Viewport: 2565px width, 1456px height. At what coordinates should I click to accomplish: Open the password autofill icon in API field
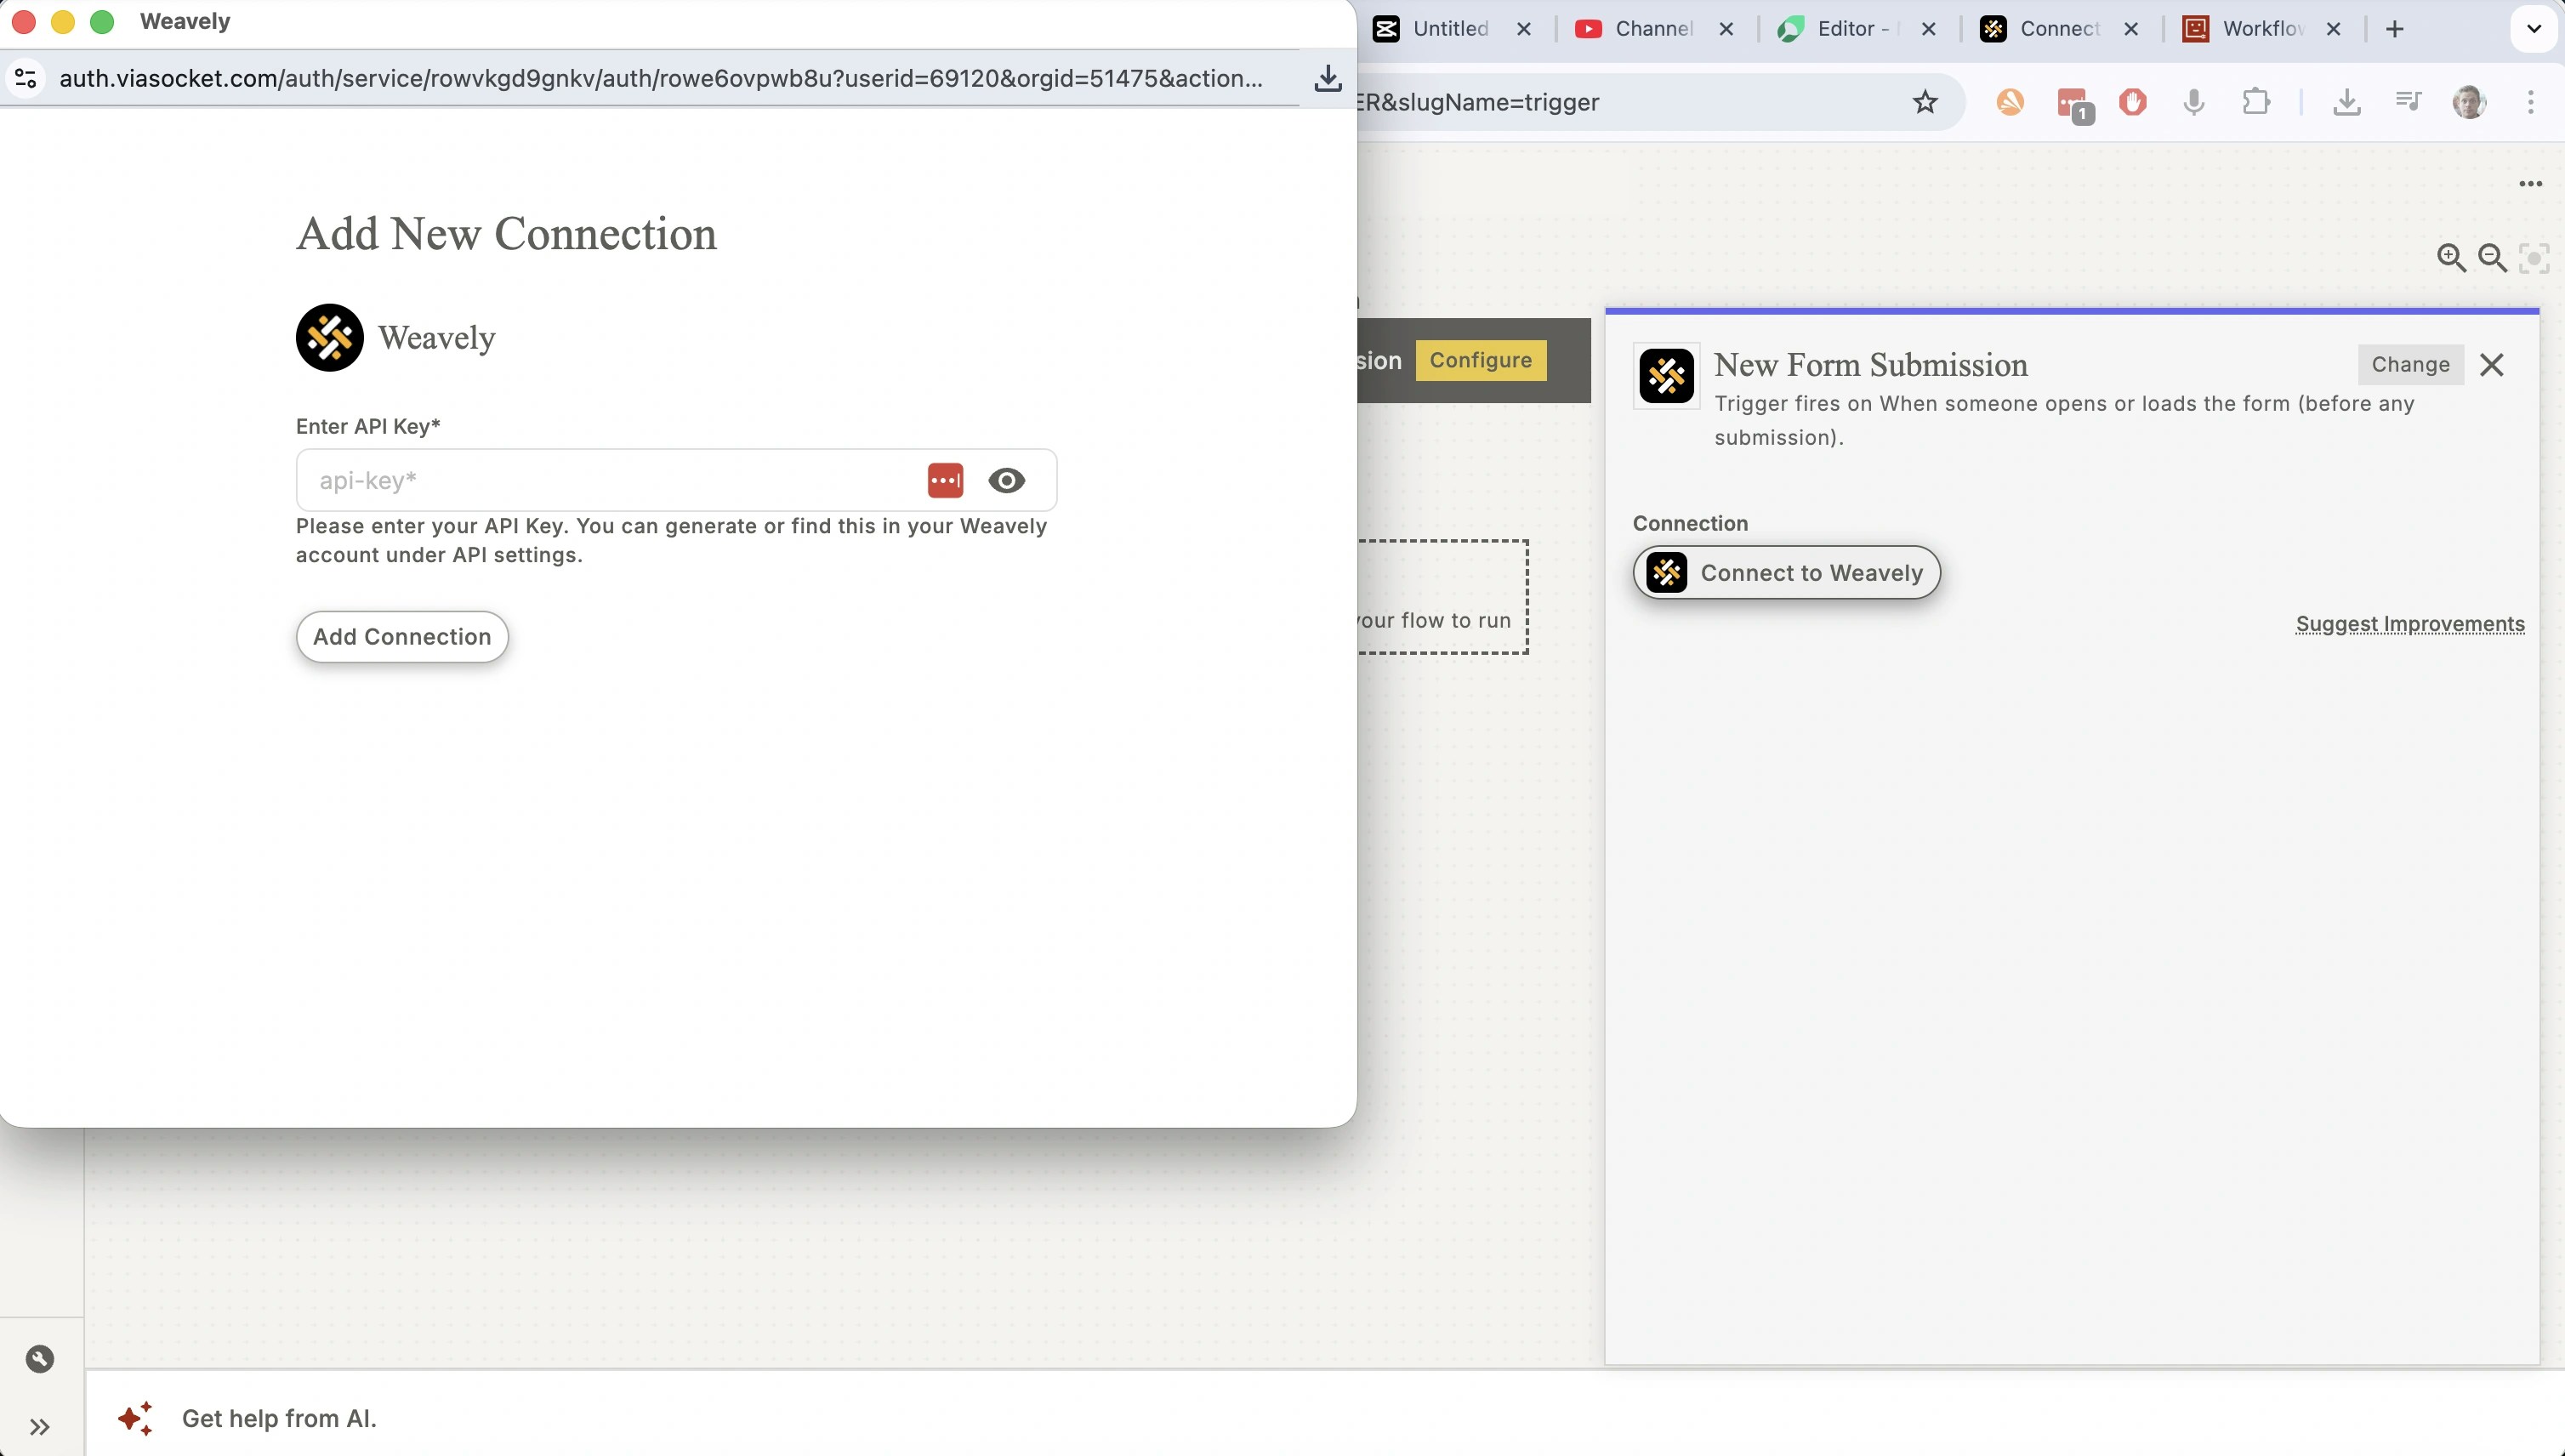pos(945,480)
